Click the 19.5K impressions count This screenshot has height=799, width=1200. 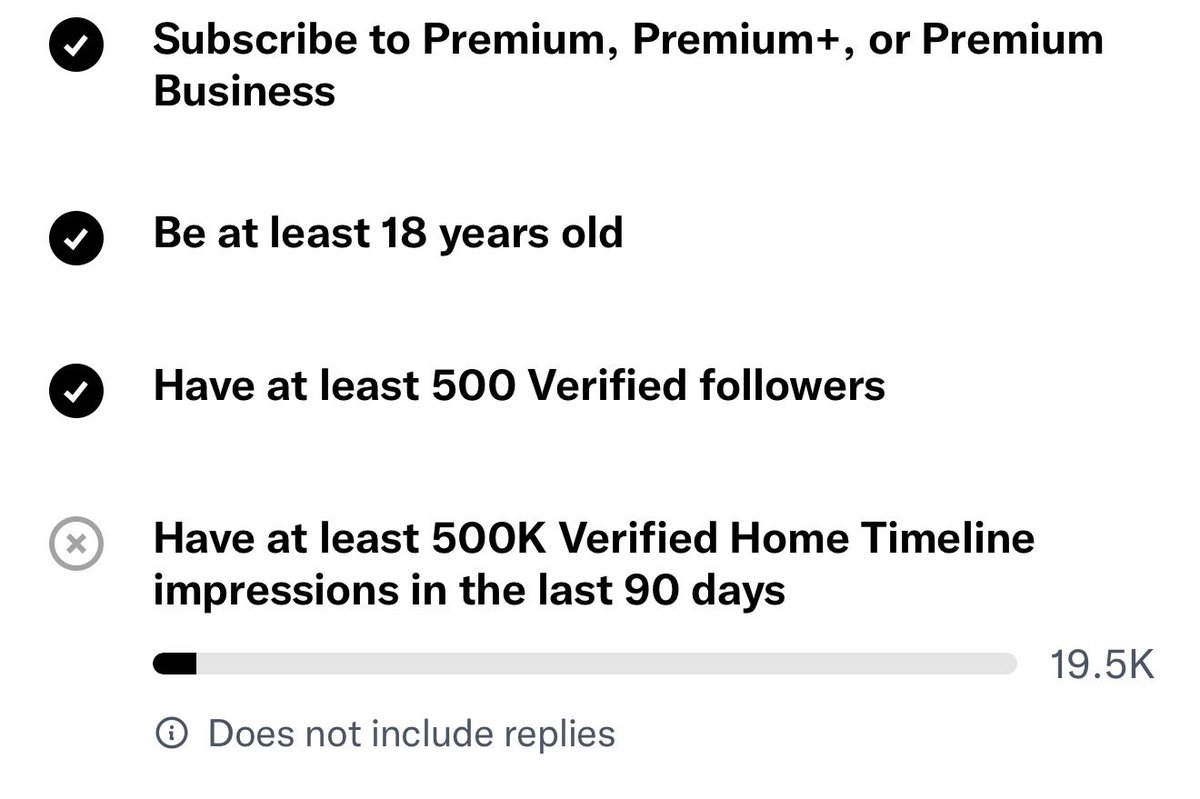pos(1102,665)
